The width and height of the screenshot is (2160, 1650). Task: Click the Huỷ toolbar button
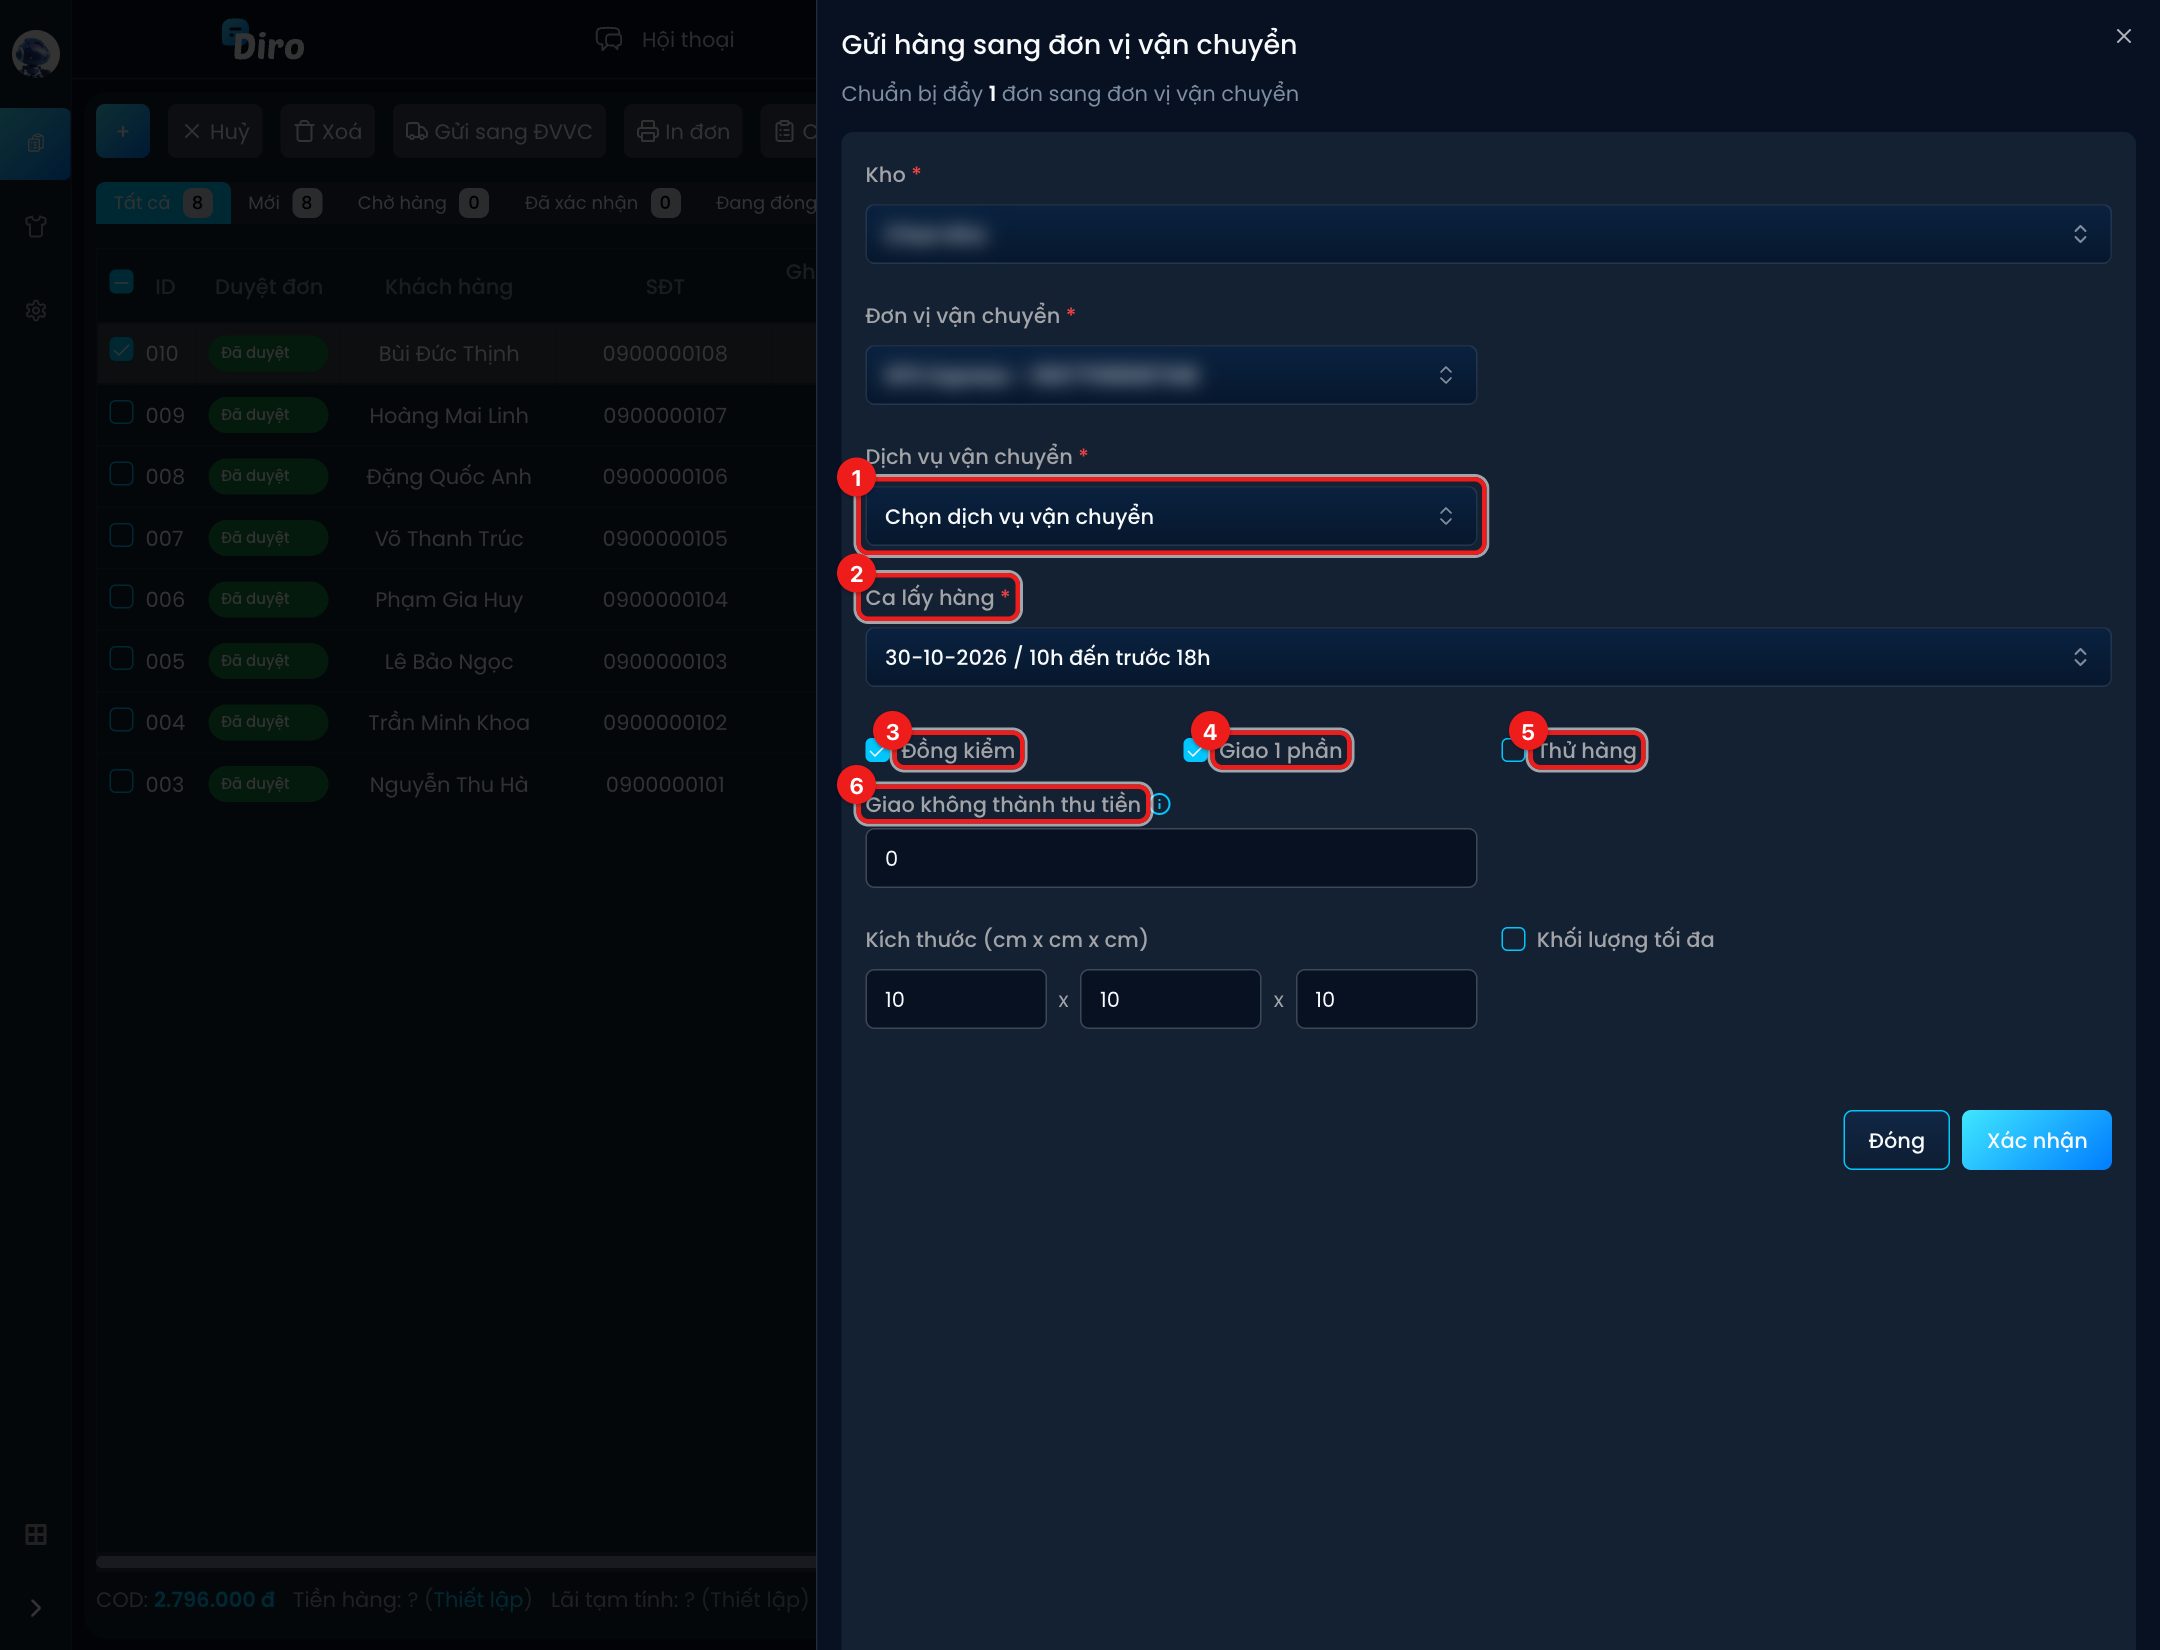click(215, 131)
